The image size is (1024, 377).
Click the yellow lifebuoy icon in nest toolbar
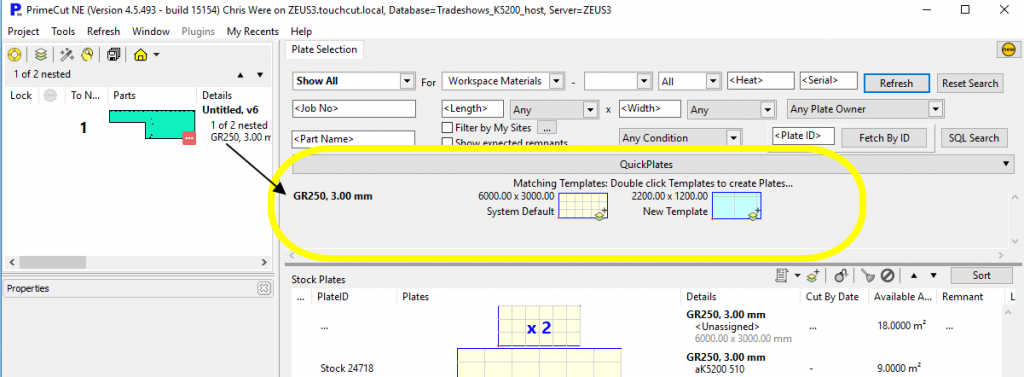click(x=15, y=55)
